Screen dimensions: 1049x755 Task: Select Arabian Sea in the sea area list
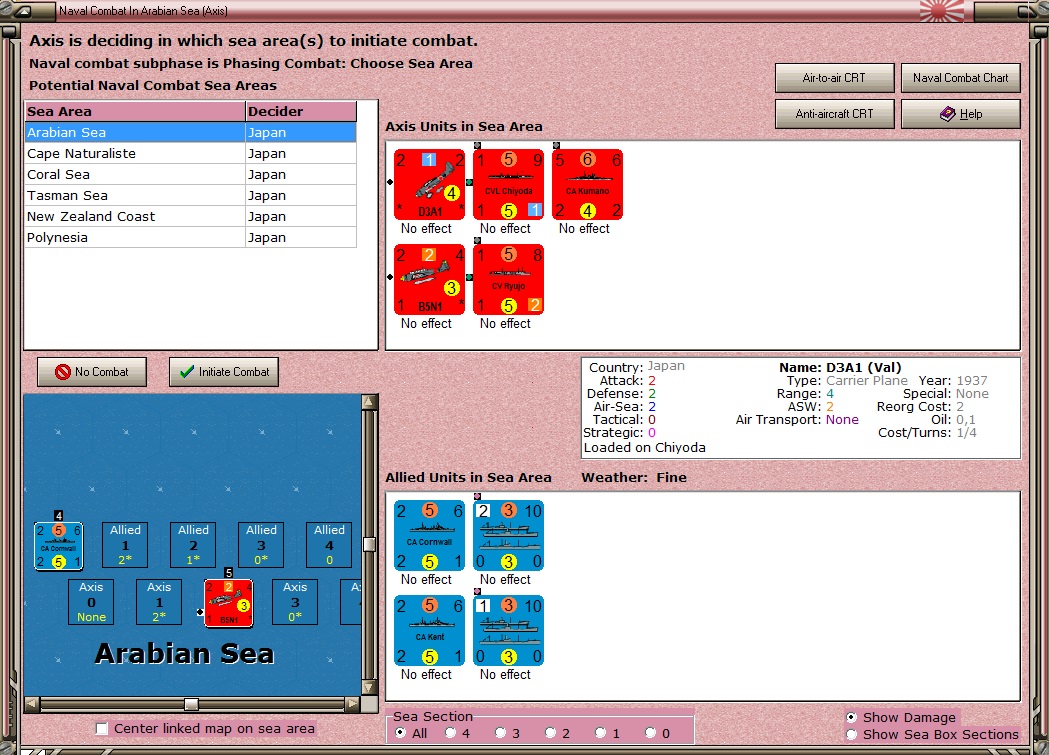pyautogui.click(x=190, y=132)
